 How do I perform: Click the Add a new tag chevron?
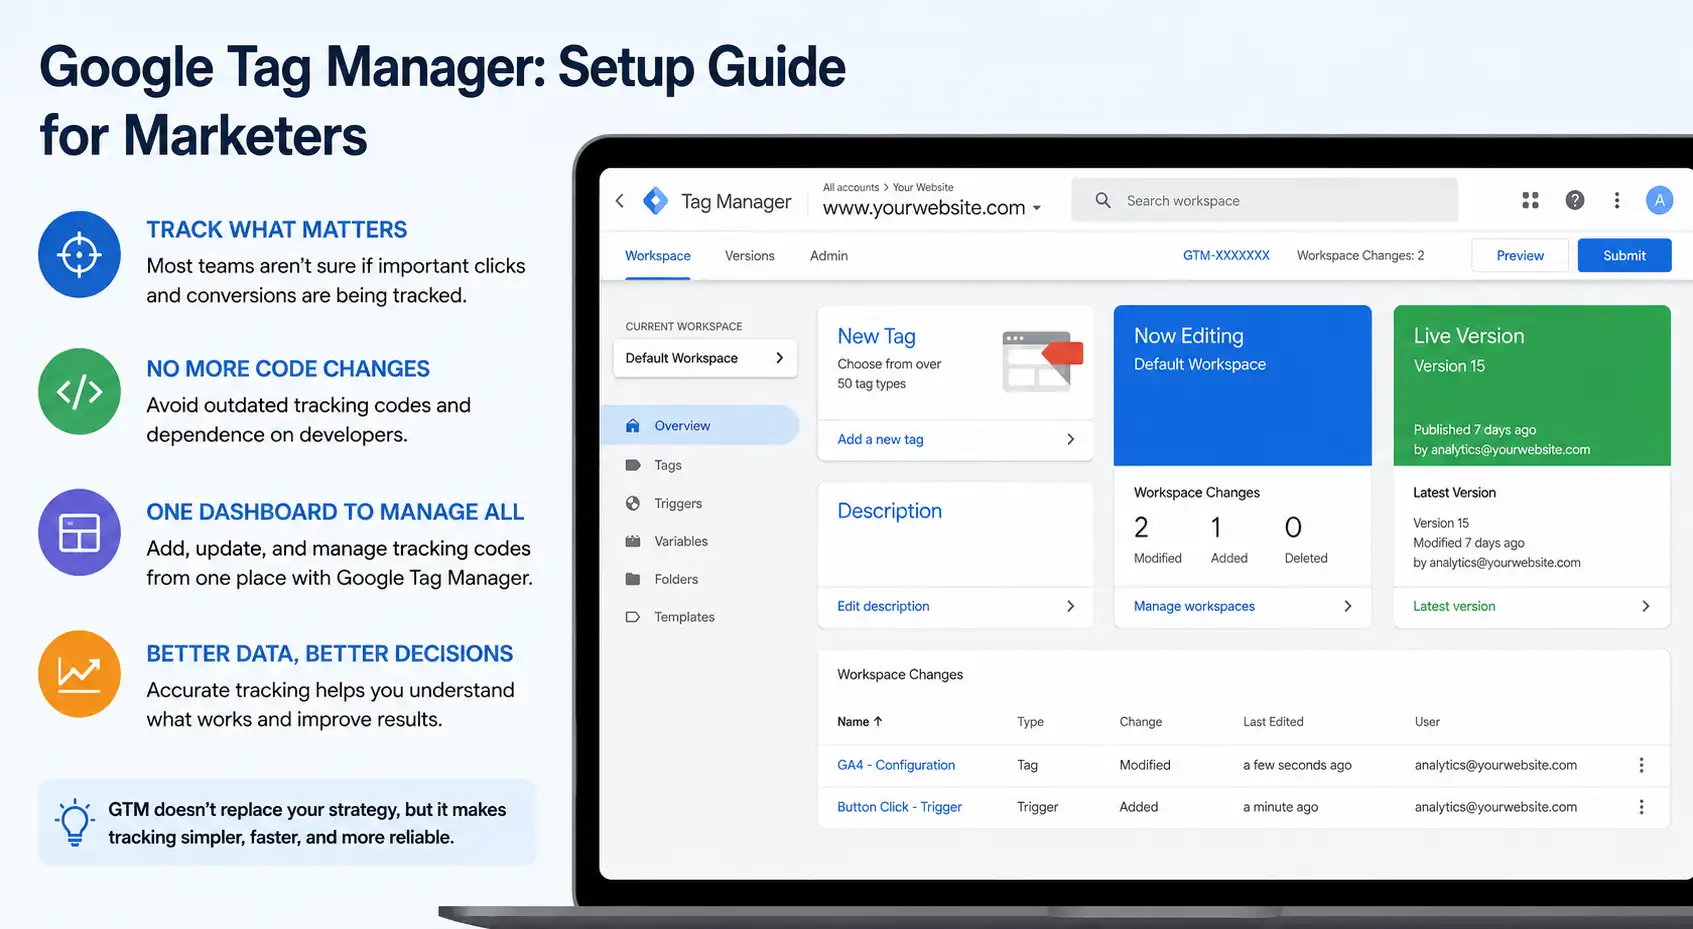(1070, 439)
